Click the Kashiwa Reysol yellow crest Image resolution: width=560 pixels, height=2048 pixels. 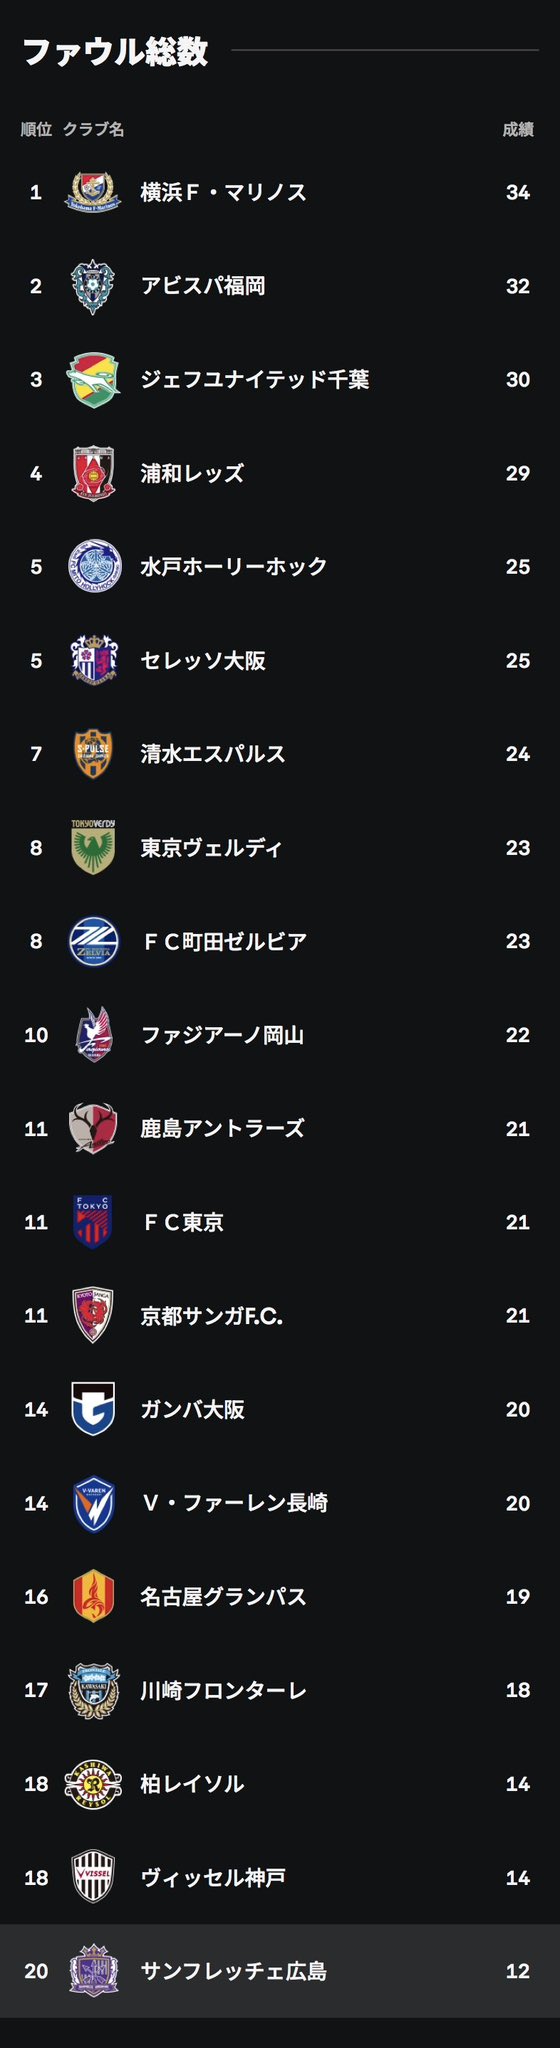(x=93, y=1783)
